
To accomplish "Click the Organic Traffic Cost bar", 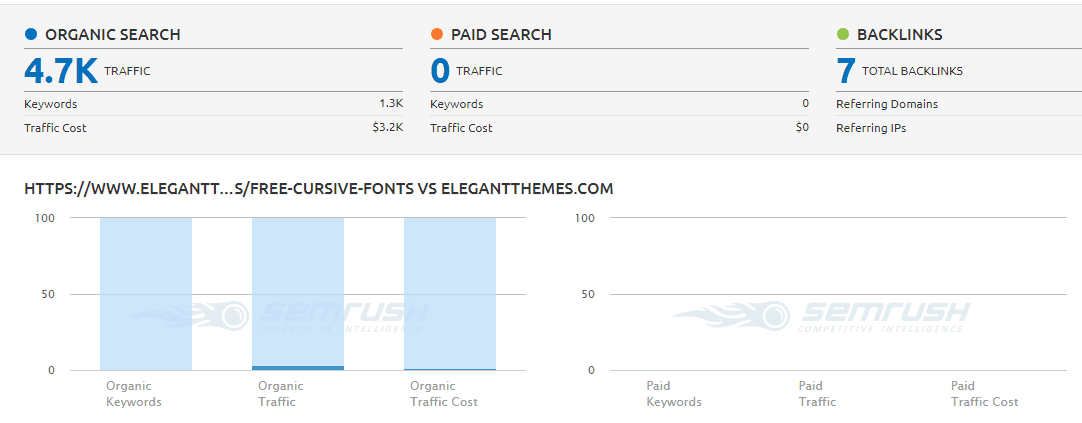I will point(450,294).
